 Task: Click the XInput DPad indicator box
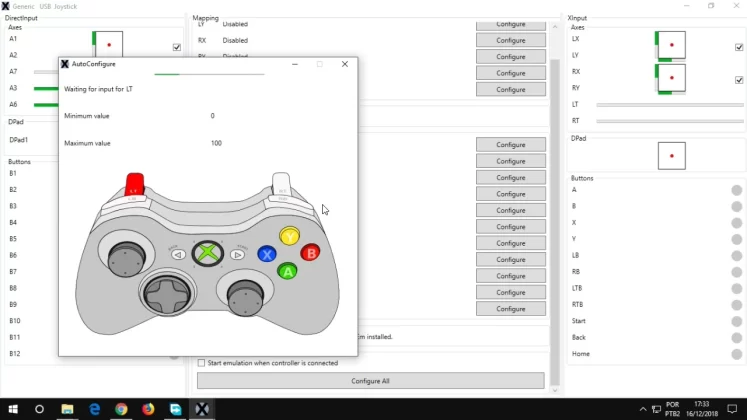pyautogui.click(x=672, y=156)
